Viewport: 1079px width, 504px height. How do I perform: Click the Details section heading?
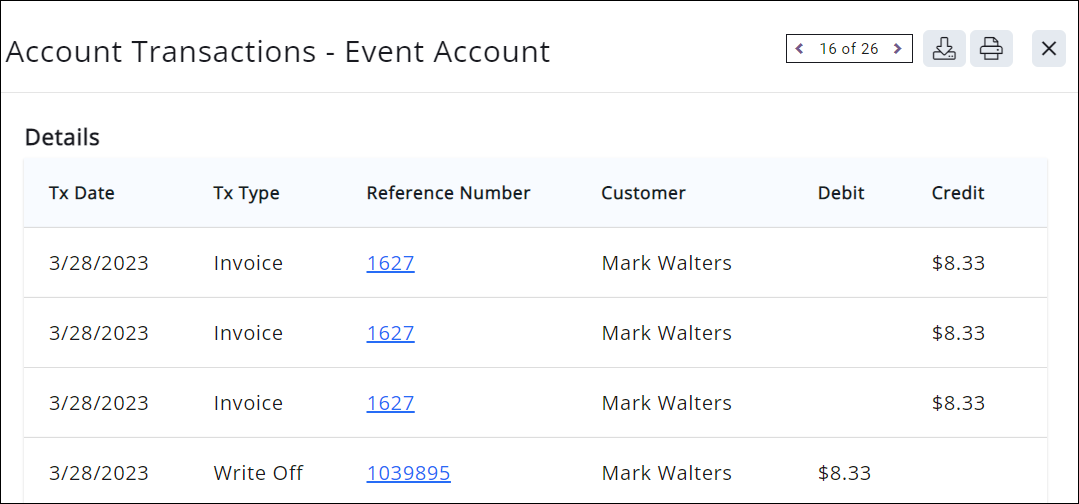[x=62, y=137]
